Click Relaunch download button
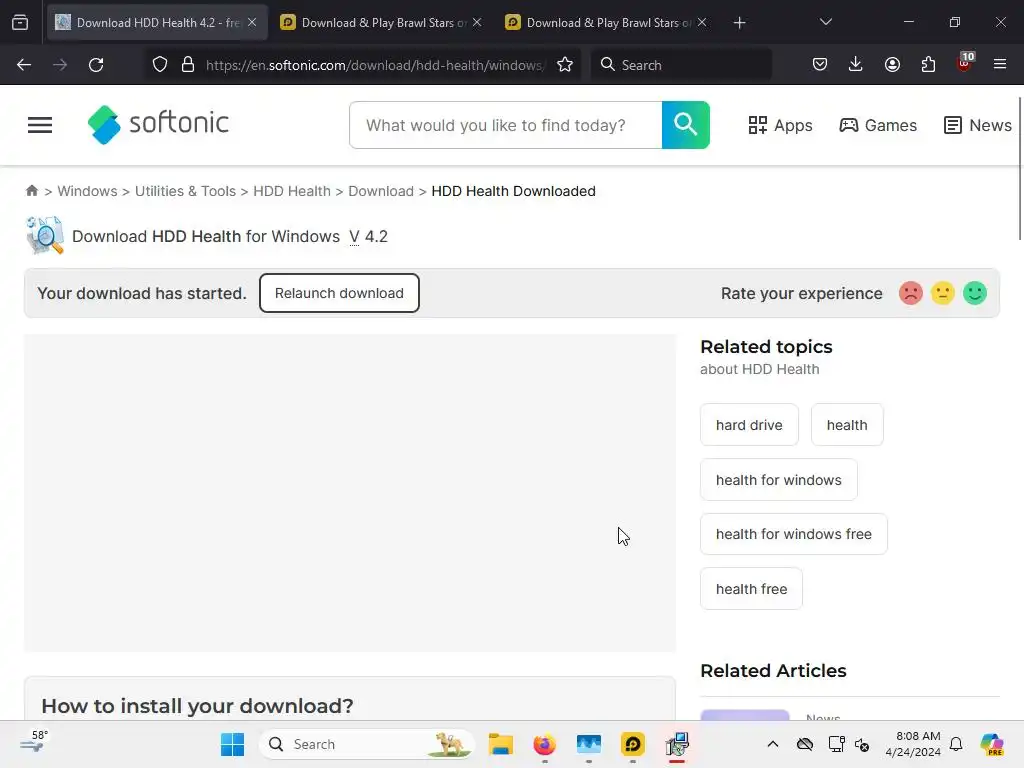Image resolution: width=1024 pixels, height=768 pixels. pos(339,293)
